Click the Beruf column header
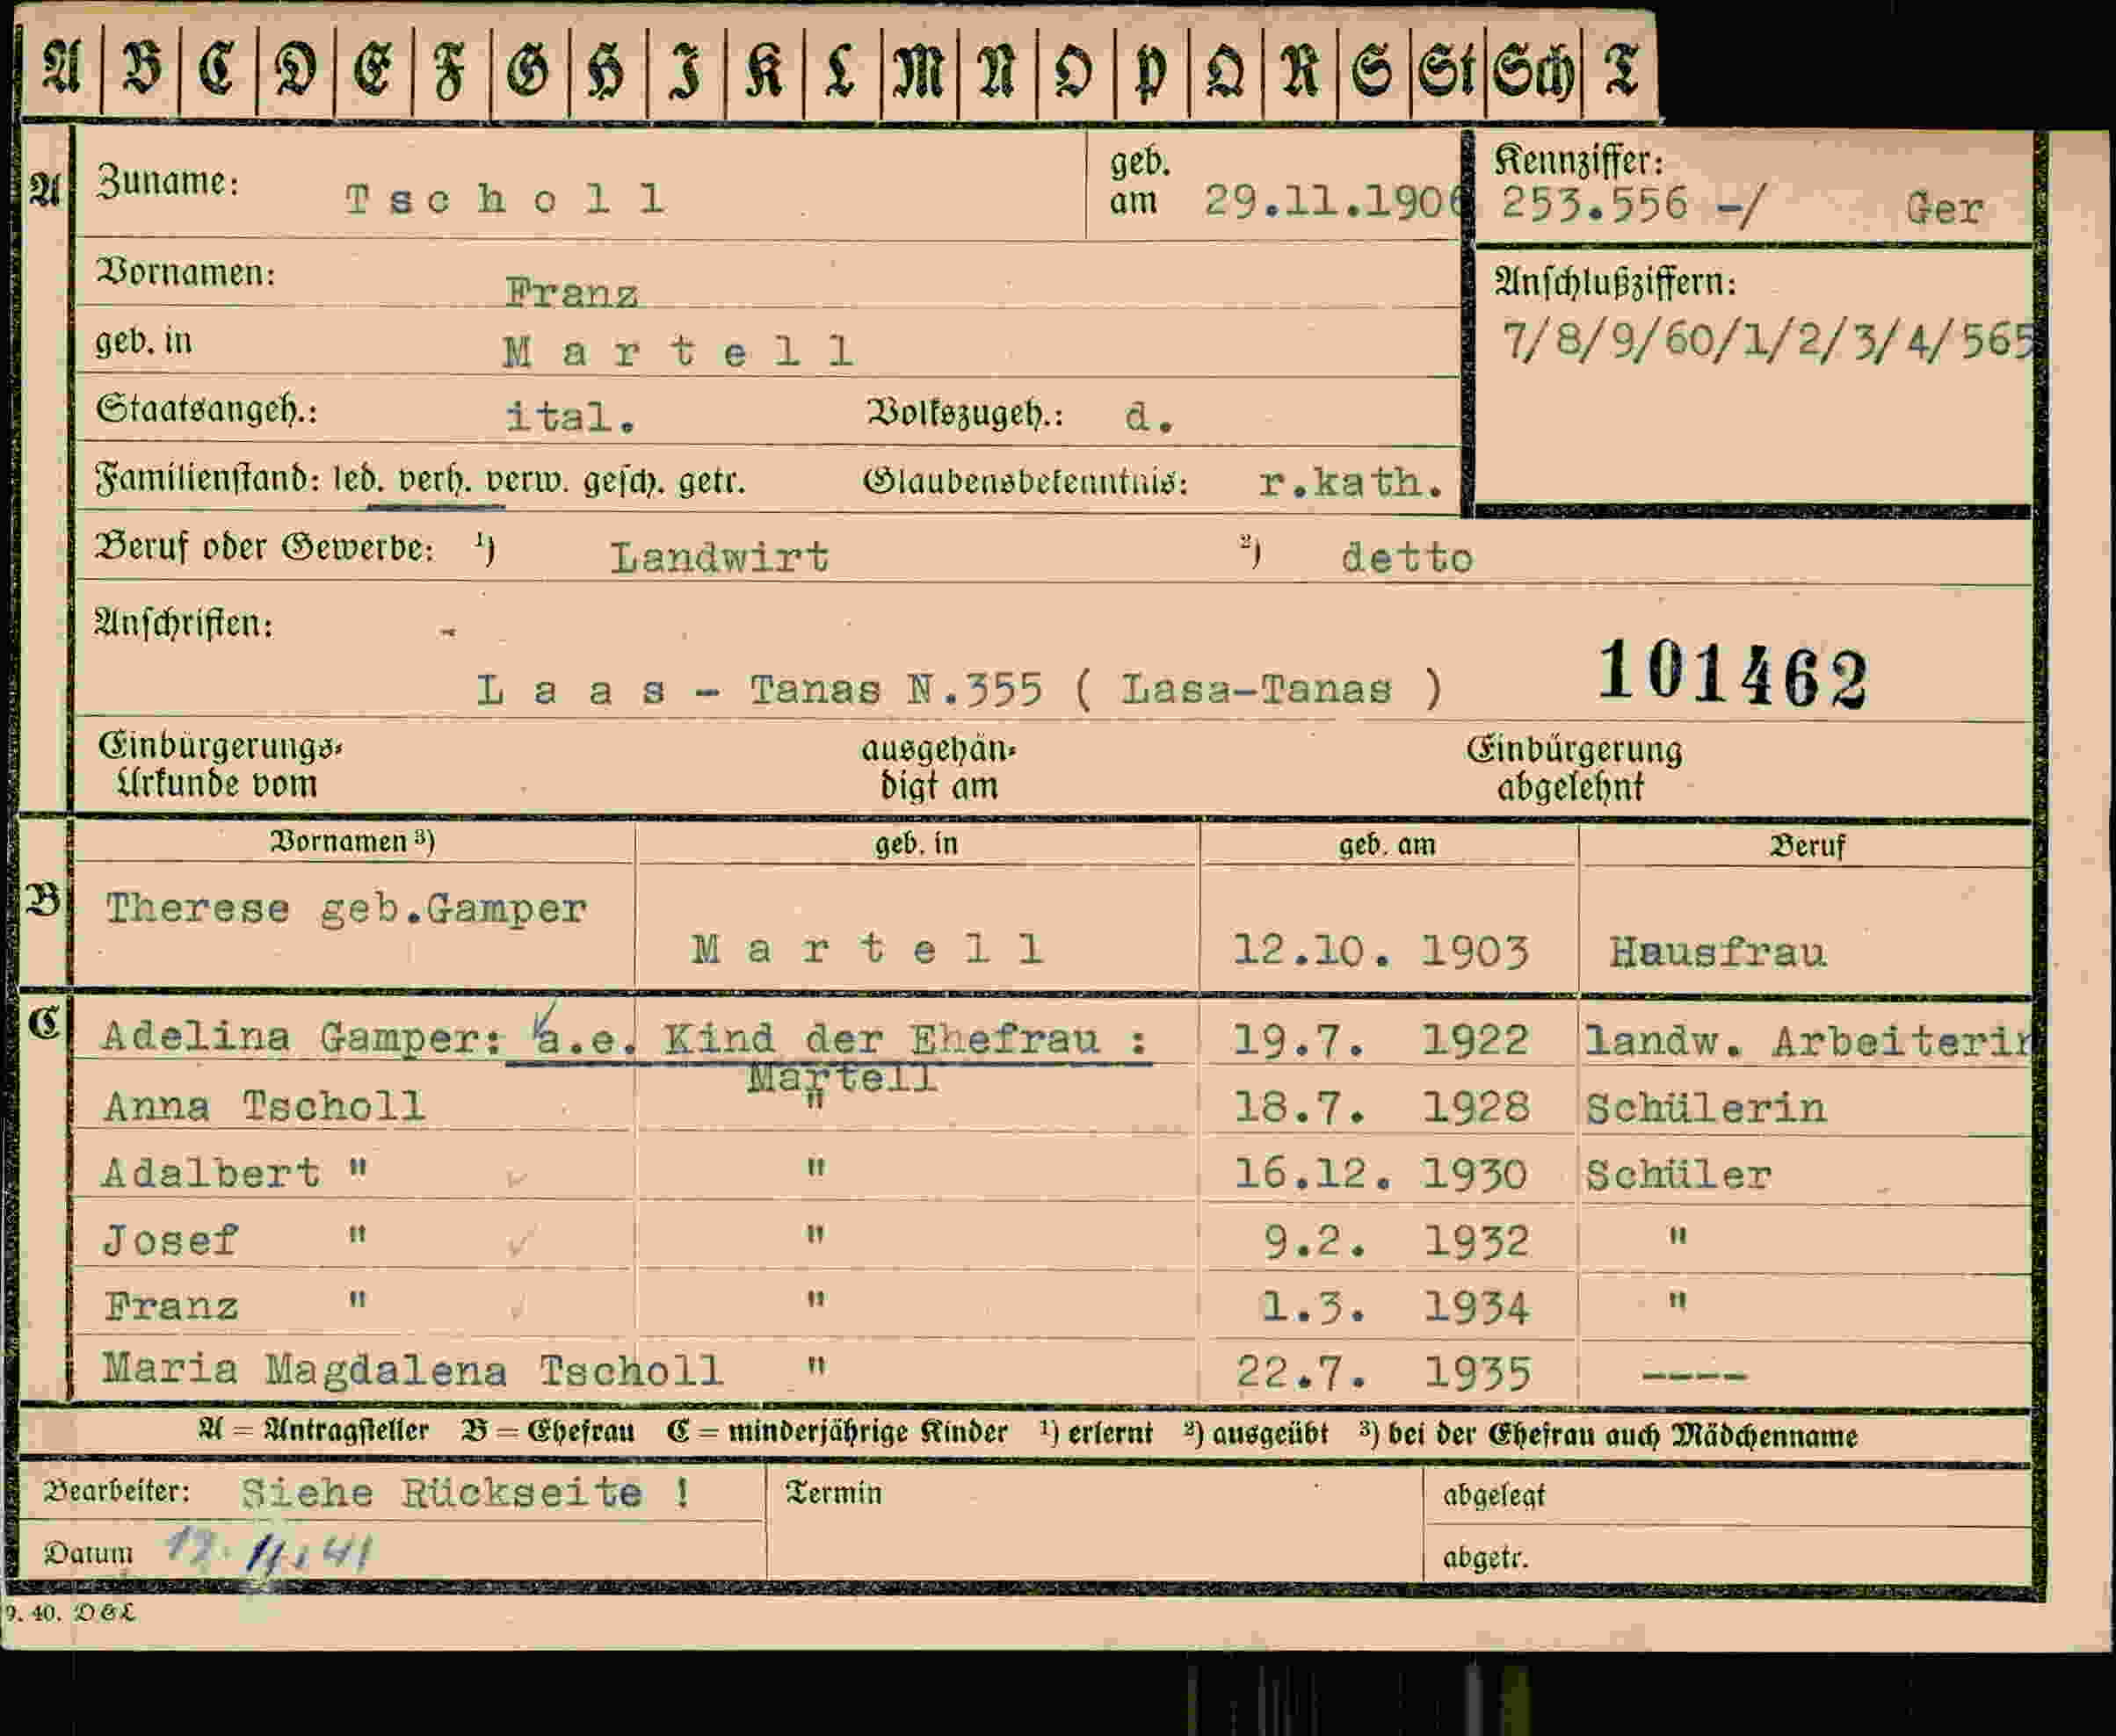This screenshot has width=2116, height=1736. click(1807, 847)
